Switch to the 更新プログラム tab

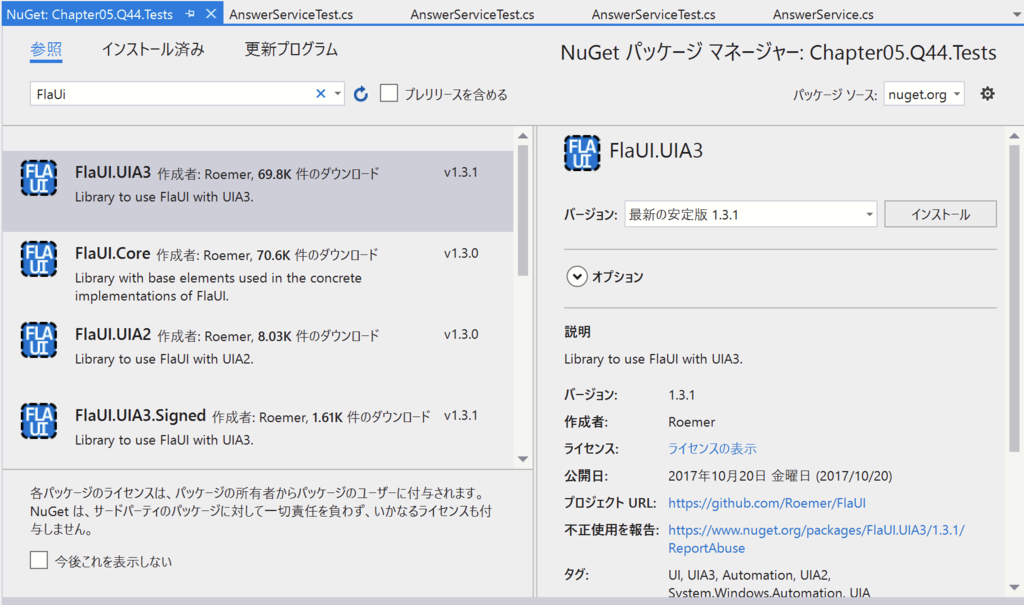pos(291,50)
